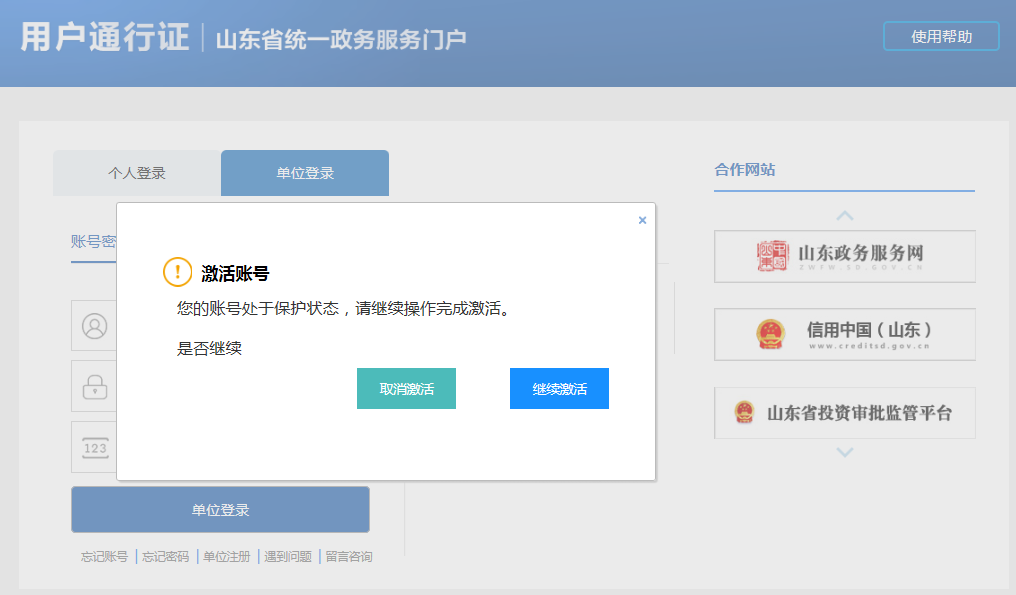Click the 信用中国 national emblem icon

[x=771, y=334]
